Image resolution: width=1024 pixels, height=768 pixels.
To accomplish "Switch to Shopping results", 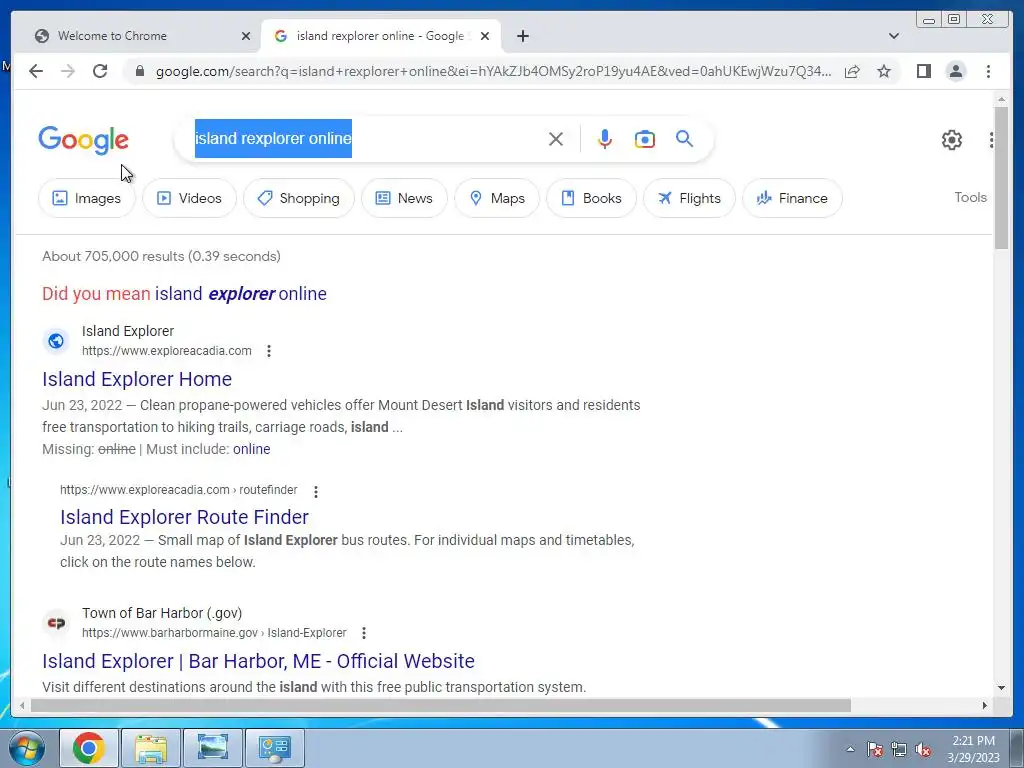I will point(299,198).
